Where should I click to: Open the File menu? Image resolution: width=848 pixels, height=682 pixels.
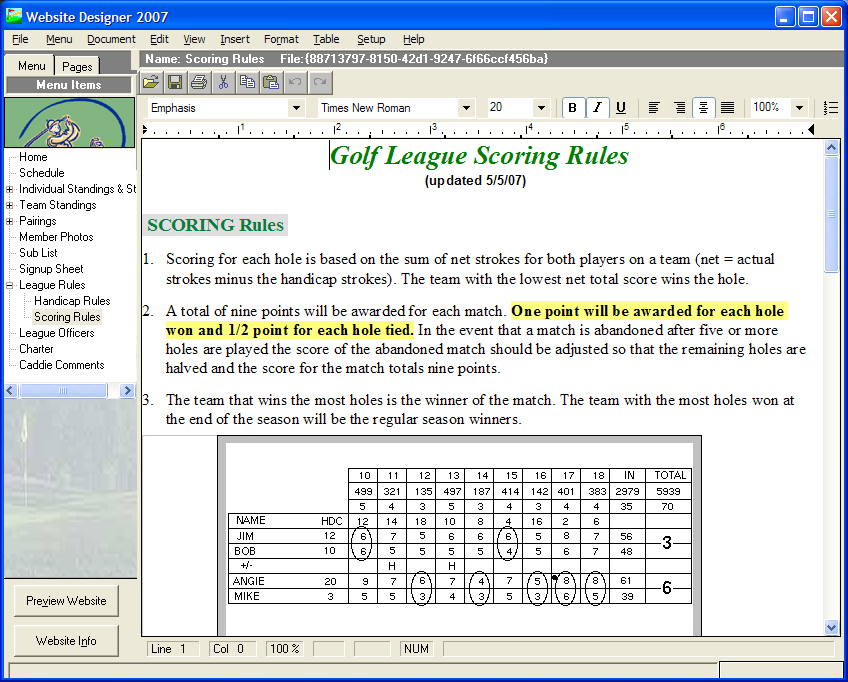coord(20,39)
